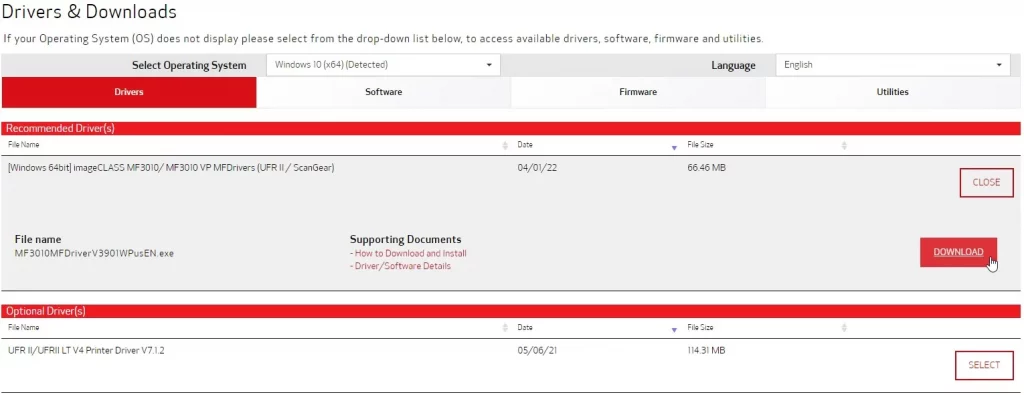The width and height of the screenshot is (1024, 395).
Task: Open the Language dropdown showing English
Action: coord(892,65)
